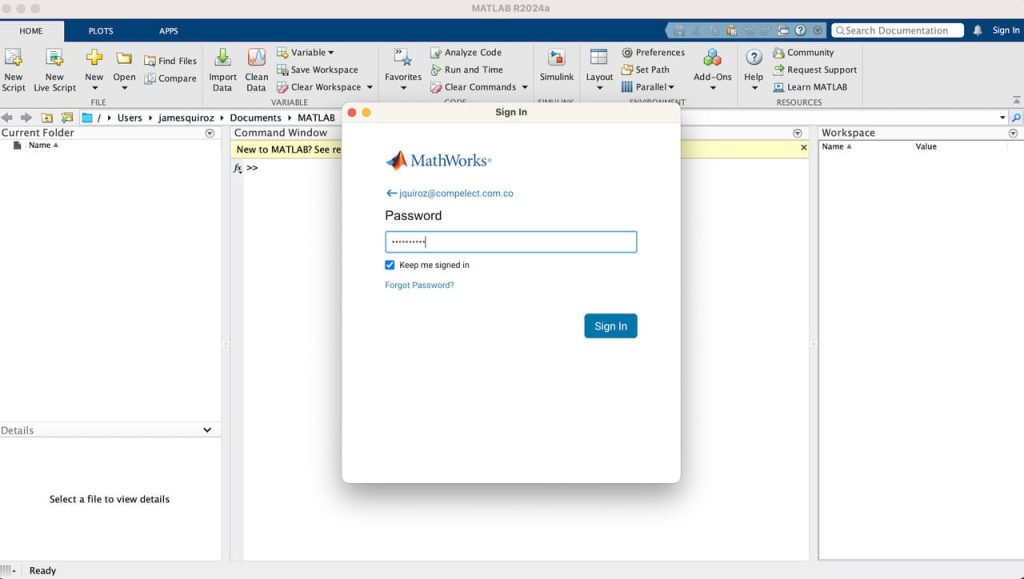
Task: Close the Sign In dialog
Action: click(352, 113)
